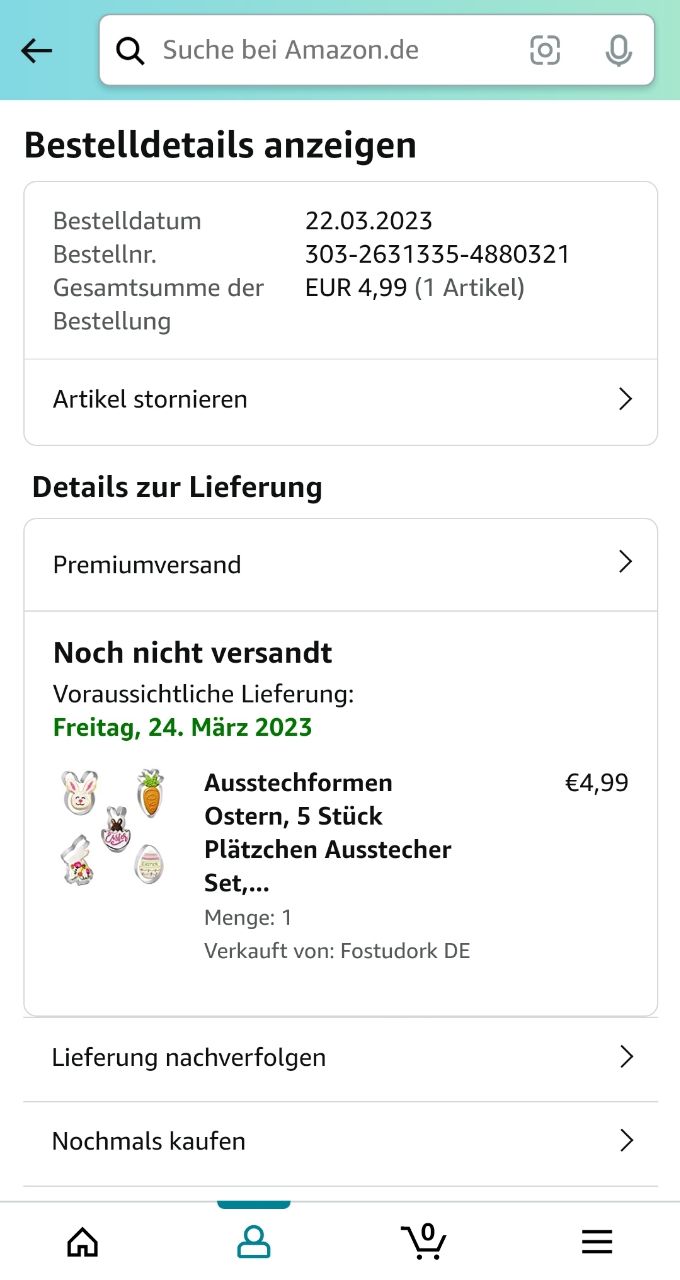Open Nochmals kaufen chevron
The width and height of the screenshot is (680, 1280).
(627, 1140)
